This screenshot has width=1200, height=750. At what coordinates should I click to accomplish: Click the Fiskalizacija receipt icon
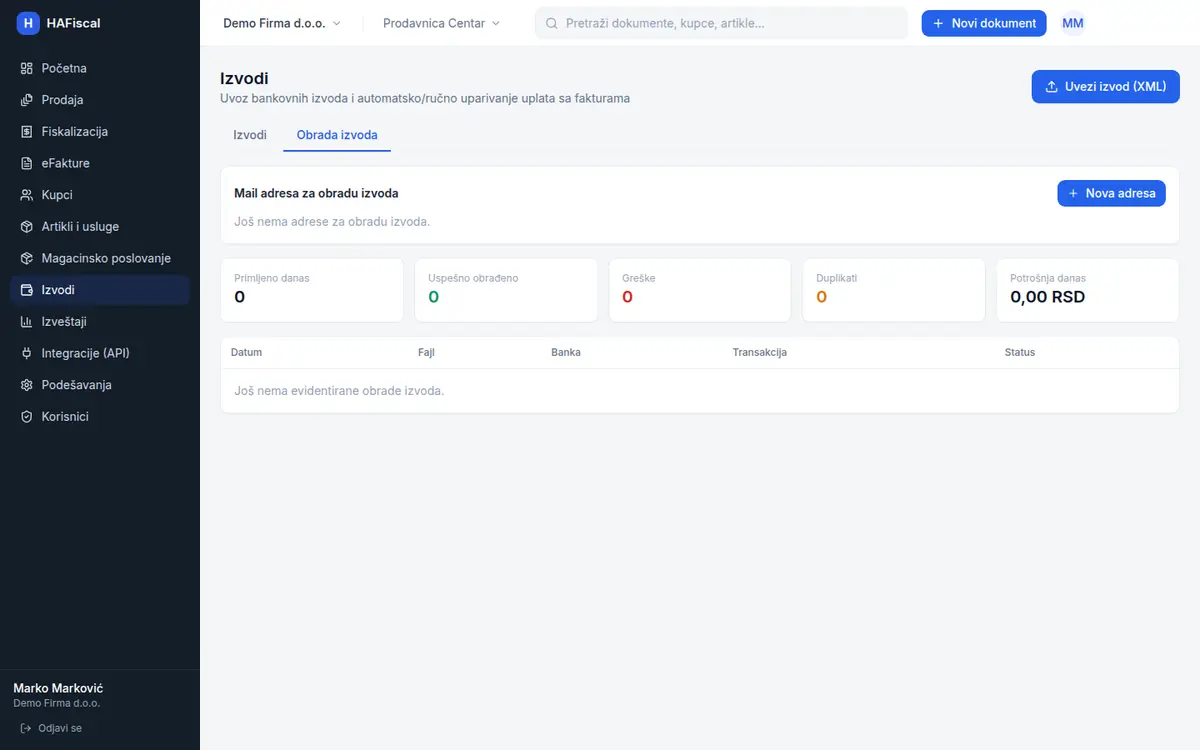coord(27,132)
